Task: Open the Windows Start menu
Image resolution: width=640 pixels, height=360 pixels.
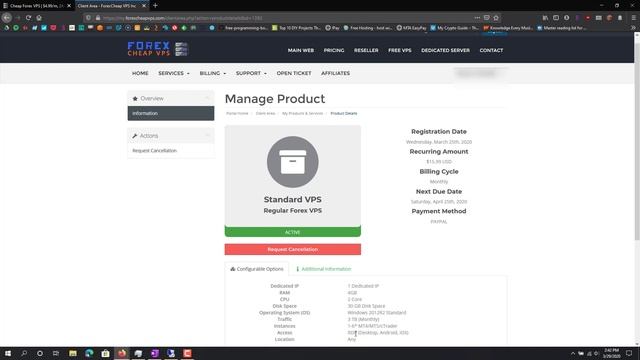Action: [x=7, y=353]
